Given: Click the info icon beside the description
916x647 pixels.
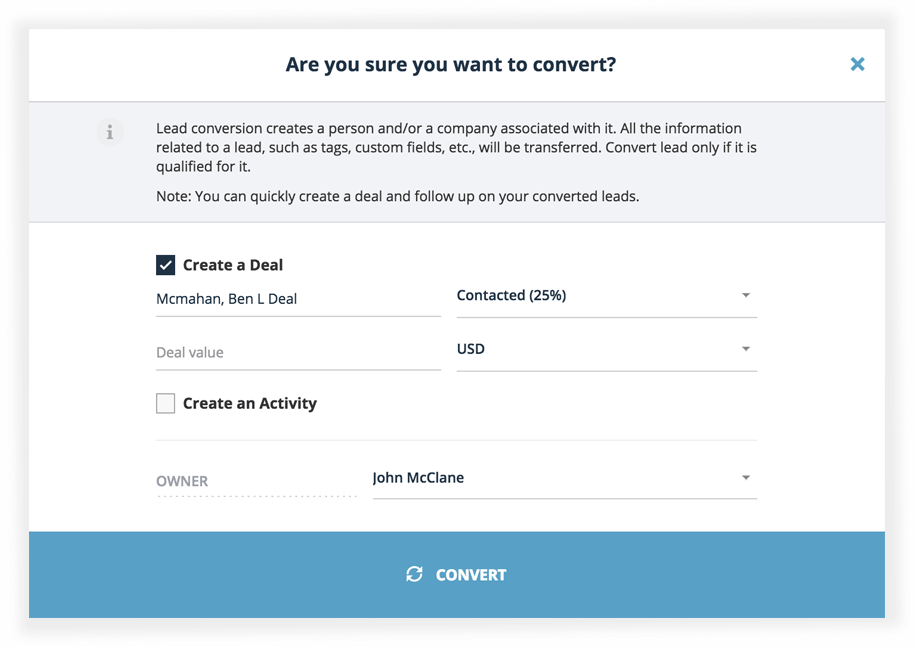Looking at the screenshot, I should tap(110, 132).
